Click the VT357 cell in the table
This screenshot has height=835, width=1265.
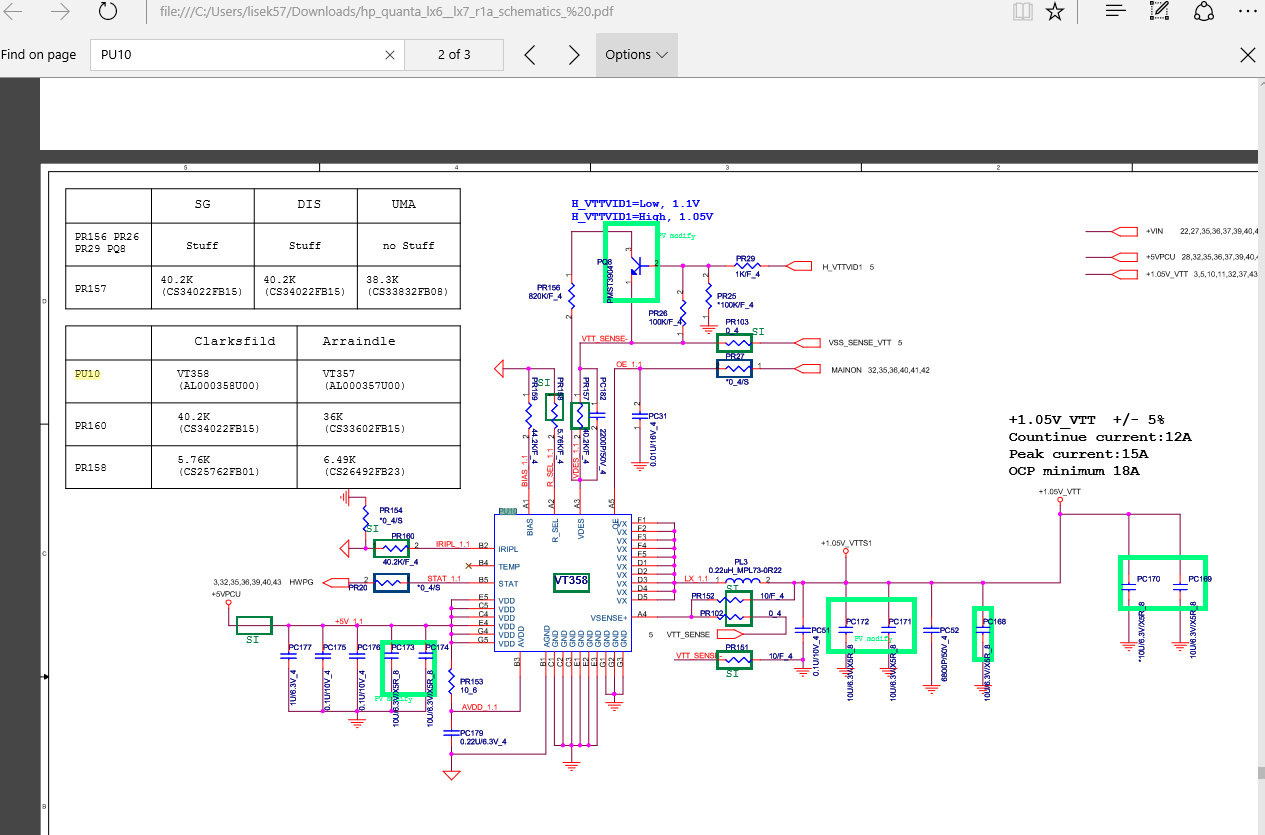tap(339, 372)
